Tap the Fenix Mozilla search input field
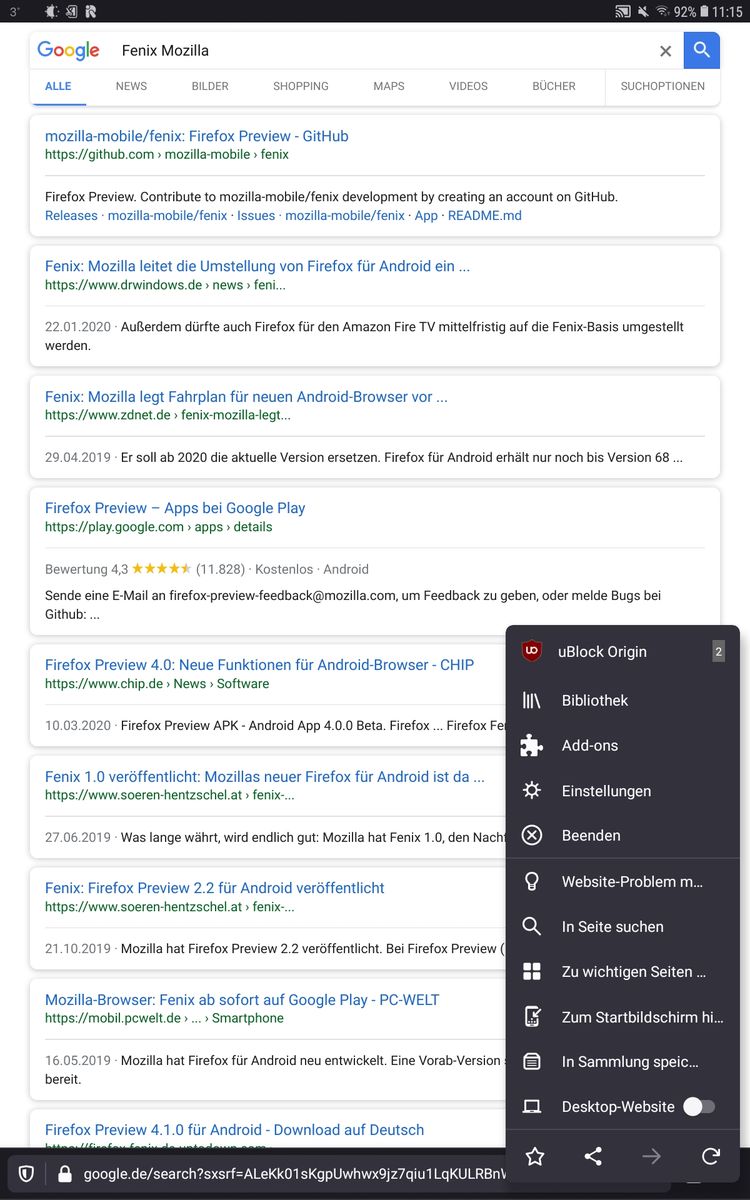 [380, 51]
